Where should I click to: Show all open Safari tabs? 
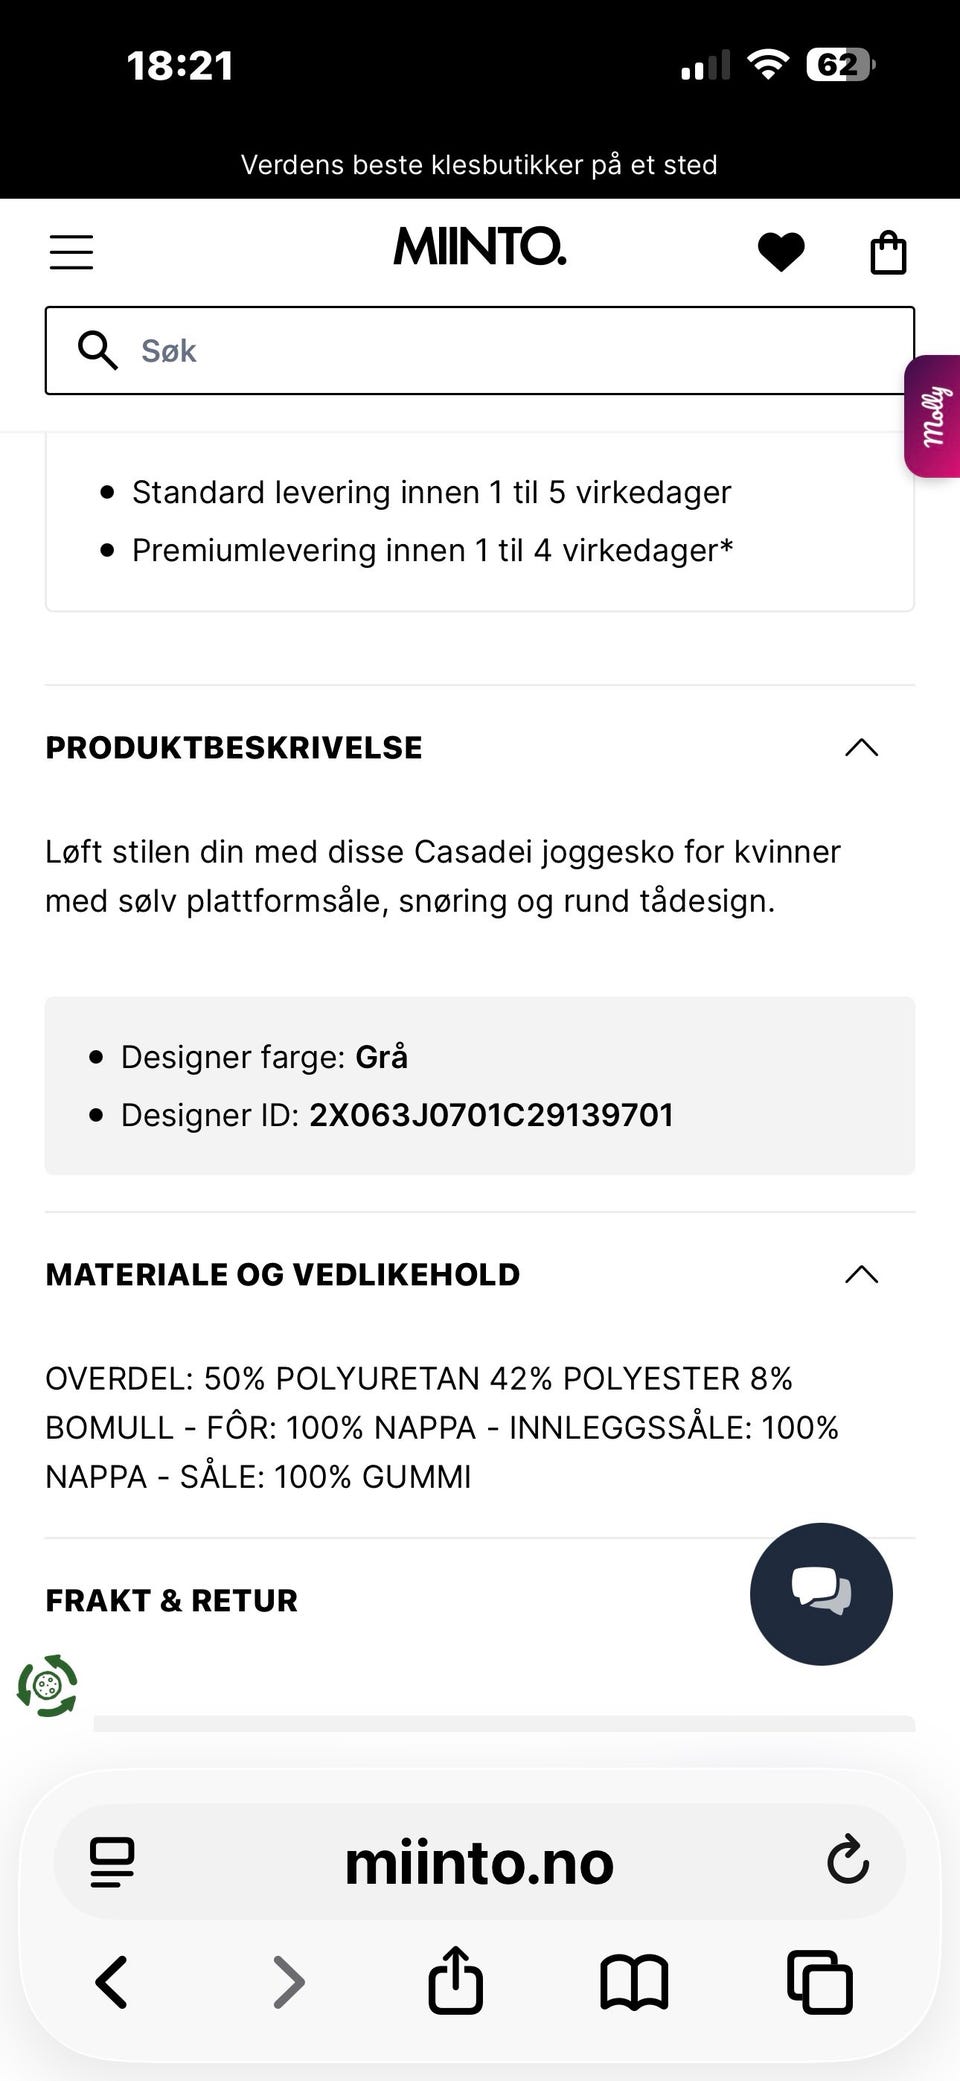point(820,1983)
